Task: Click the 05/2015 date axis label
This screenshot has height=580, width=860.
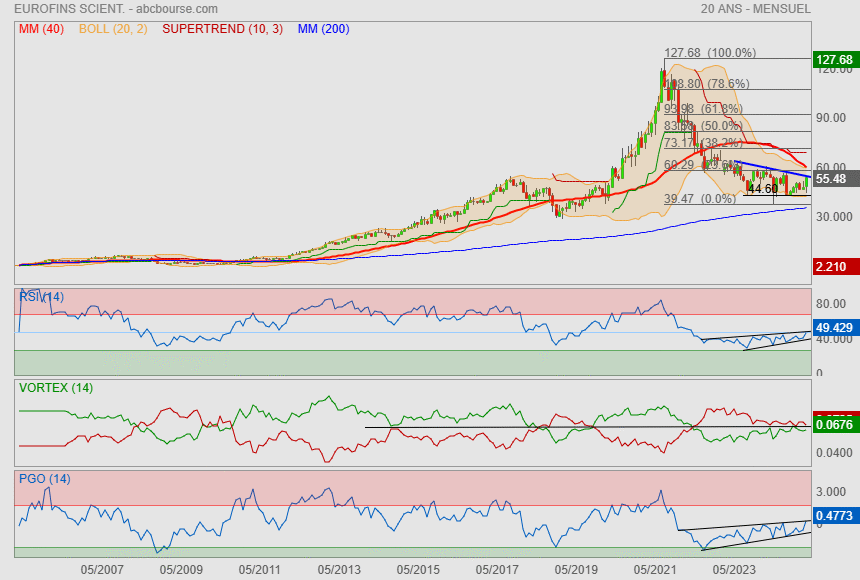Action: point(418,570)
